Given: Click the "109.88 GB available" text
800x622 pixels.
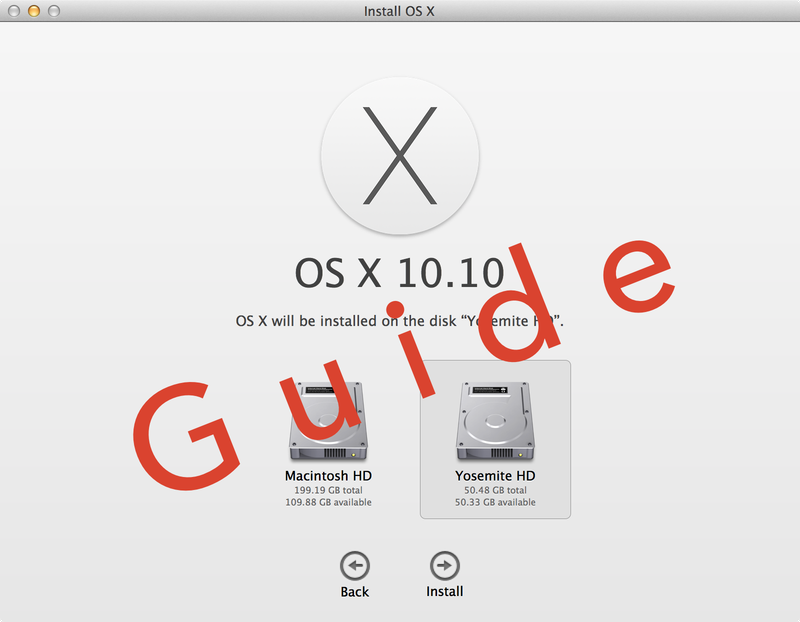Looking at the screenshot, I should [328, 502].
